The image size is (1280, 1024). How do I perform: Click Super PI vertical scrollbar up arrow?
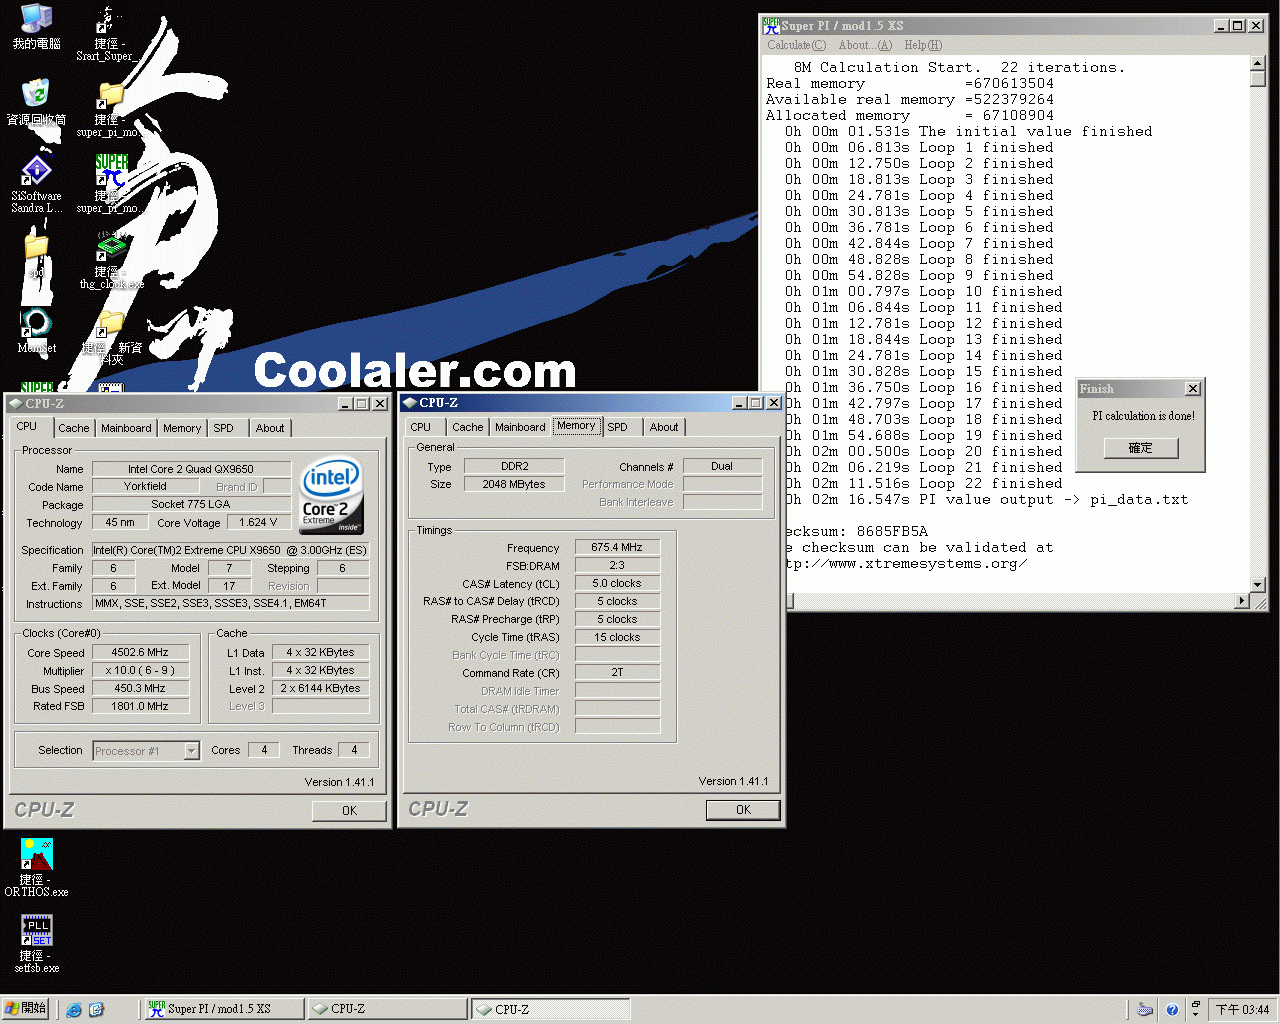click(x=1258, y=64)
